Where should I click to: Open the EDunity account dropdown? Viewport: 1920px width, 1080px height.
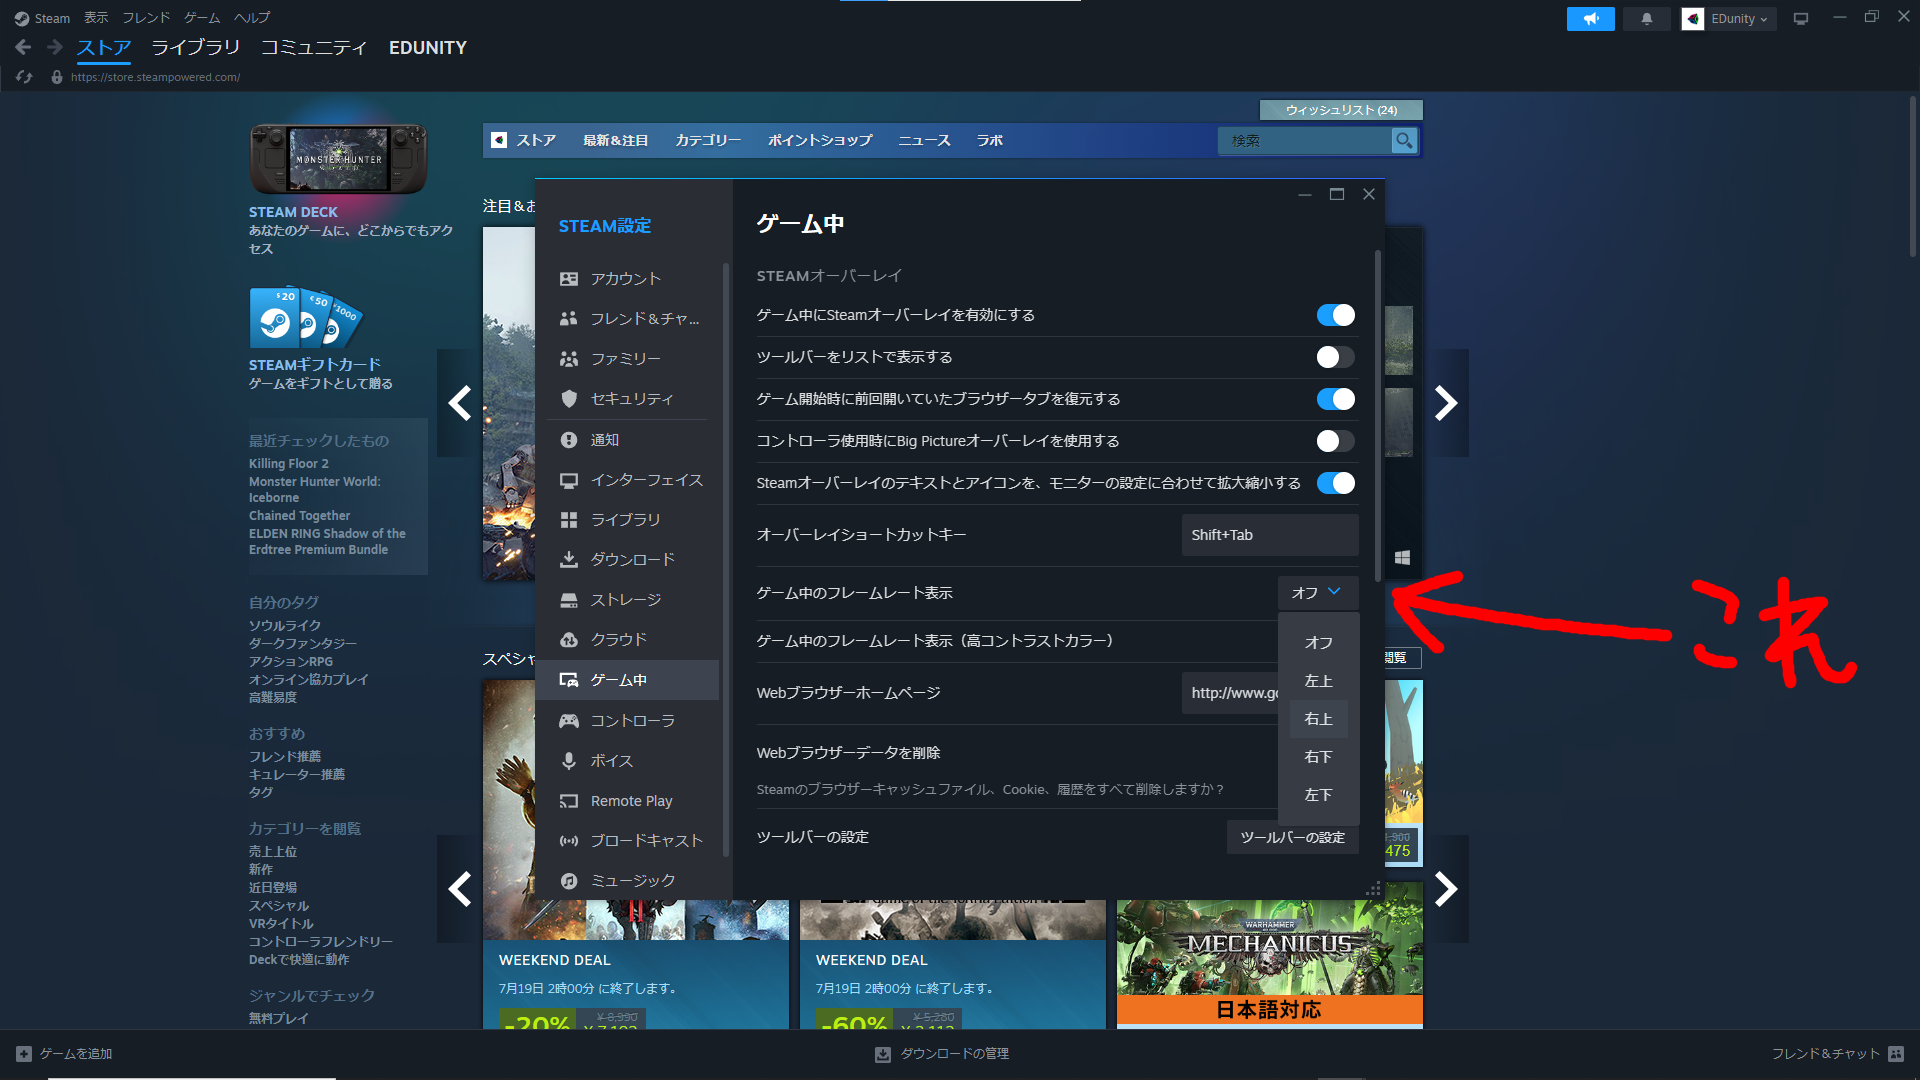click(1727, 18)
